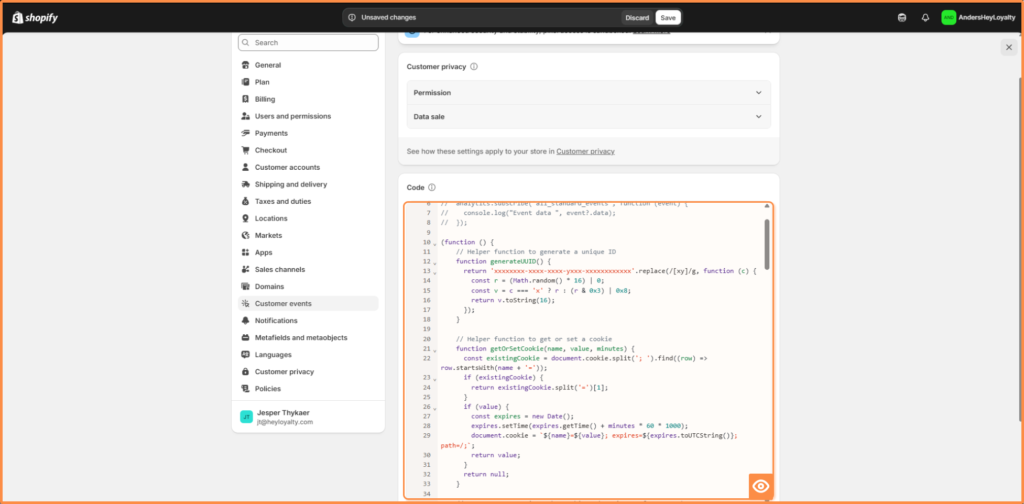
Task: Fold the getOrSetCookie function at line 21
Action: (435, 350)
